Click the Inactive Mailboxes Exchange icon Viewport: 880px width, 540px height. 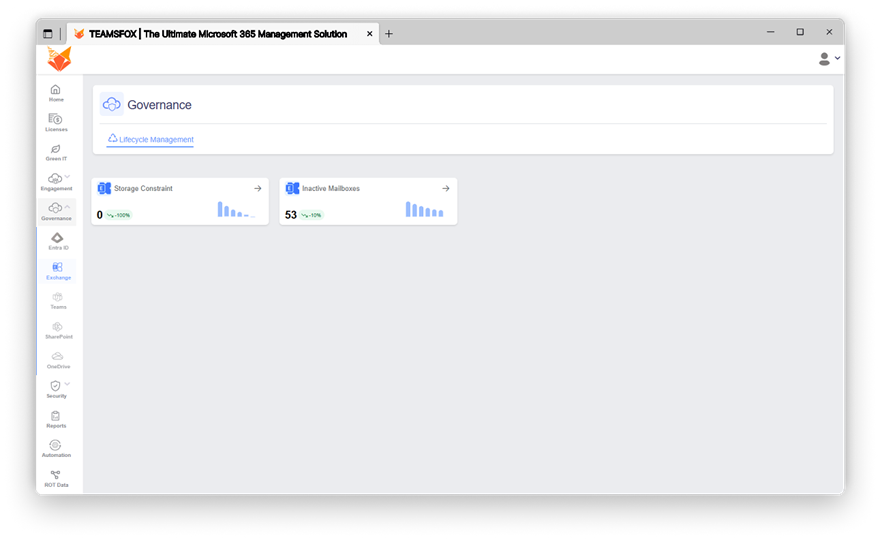(x=292, y=189)
